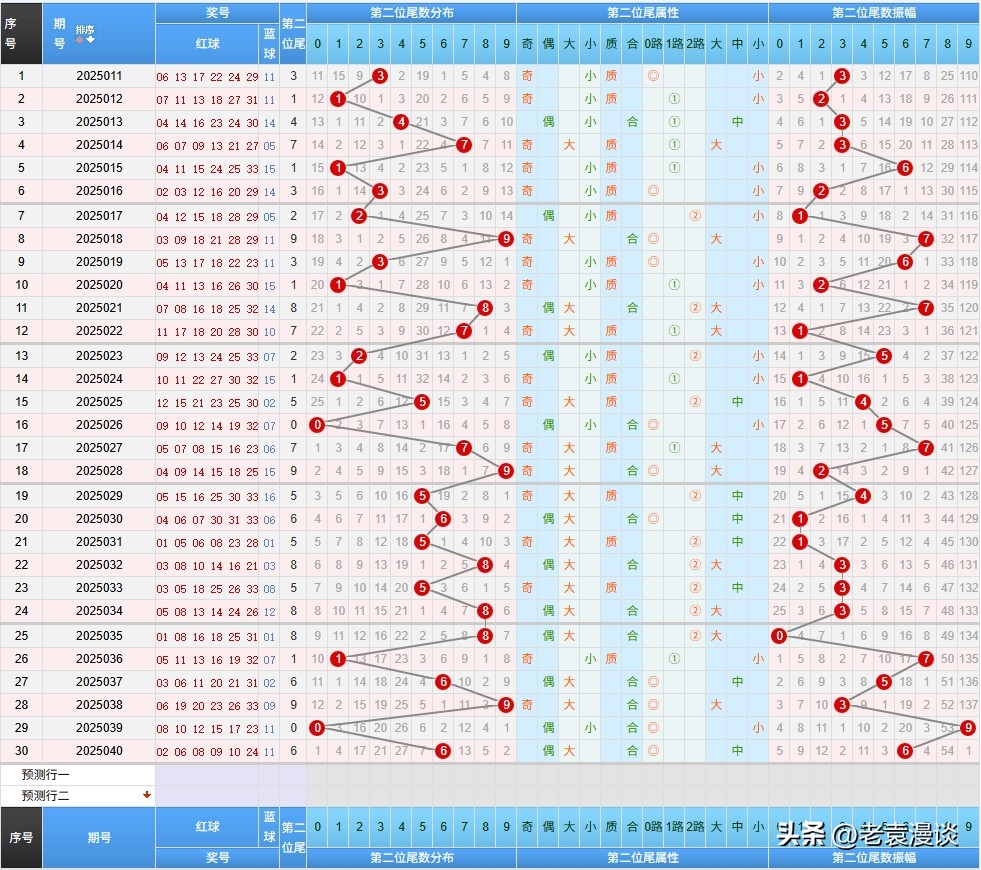Click the 第二位尾数分布 top header tab
This screenshot has height=870, width=981.
point(411,13)
